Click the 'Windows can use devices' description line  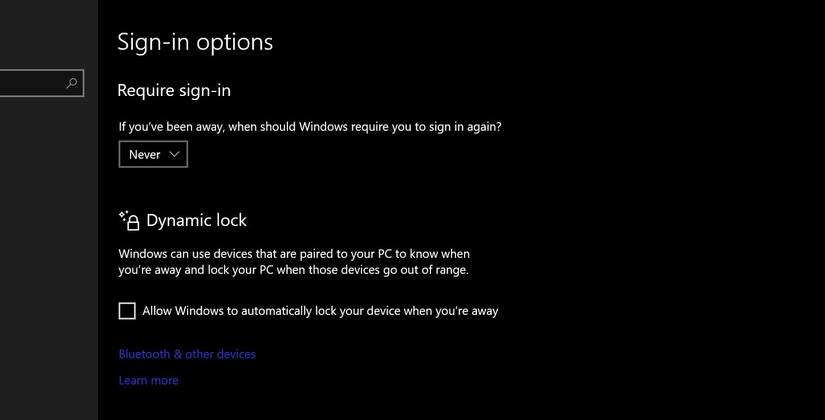click(x=294, y=254)
